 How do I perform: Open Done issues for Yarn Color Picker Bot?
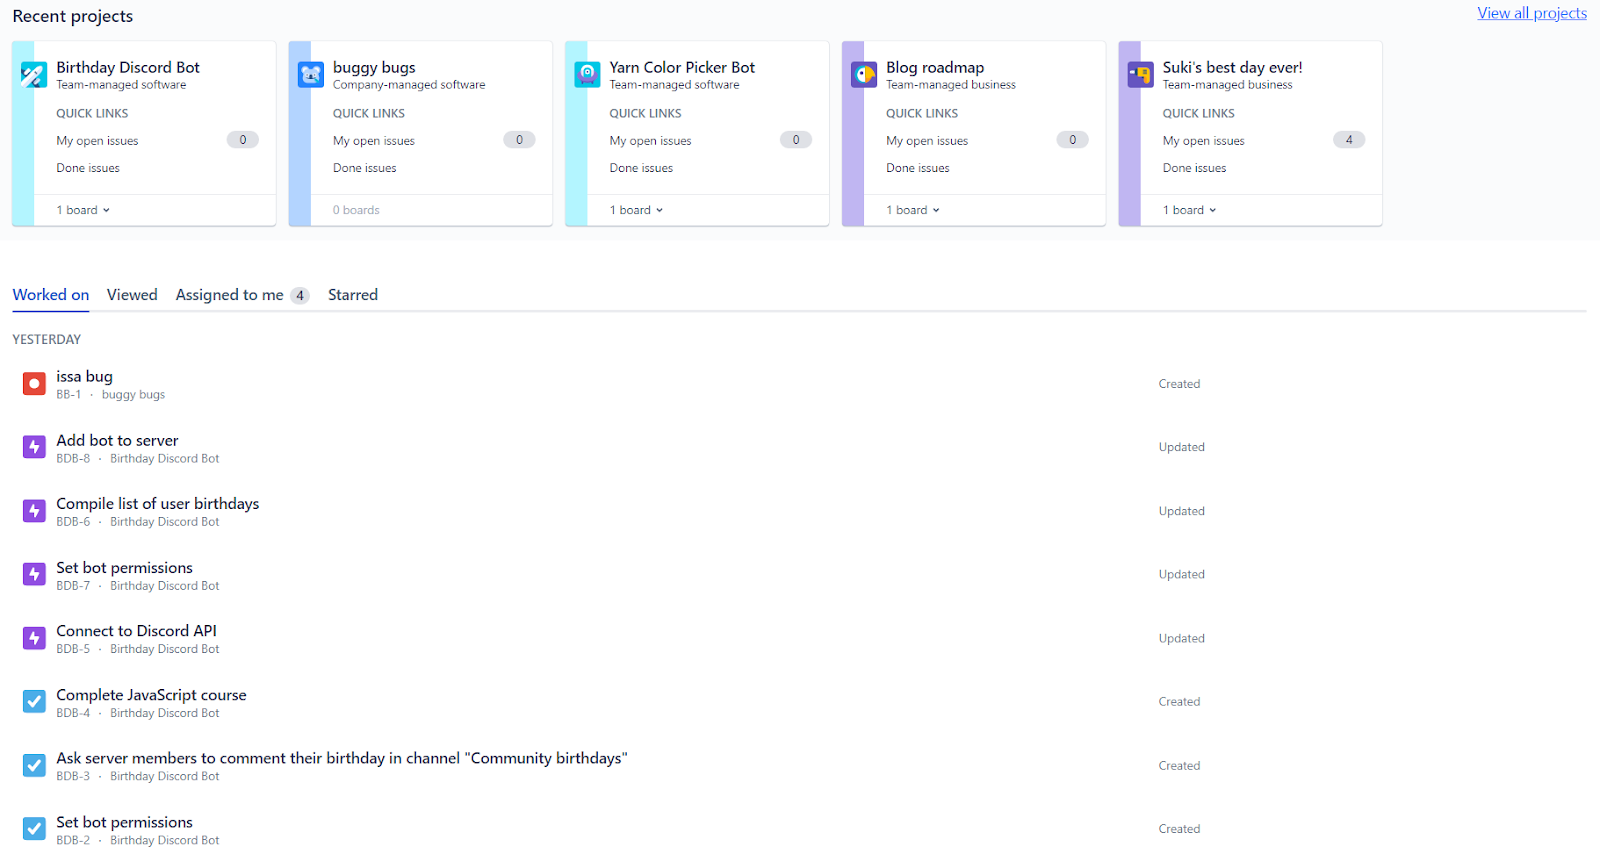(x=641, y=168)
